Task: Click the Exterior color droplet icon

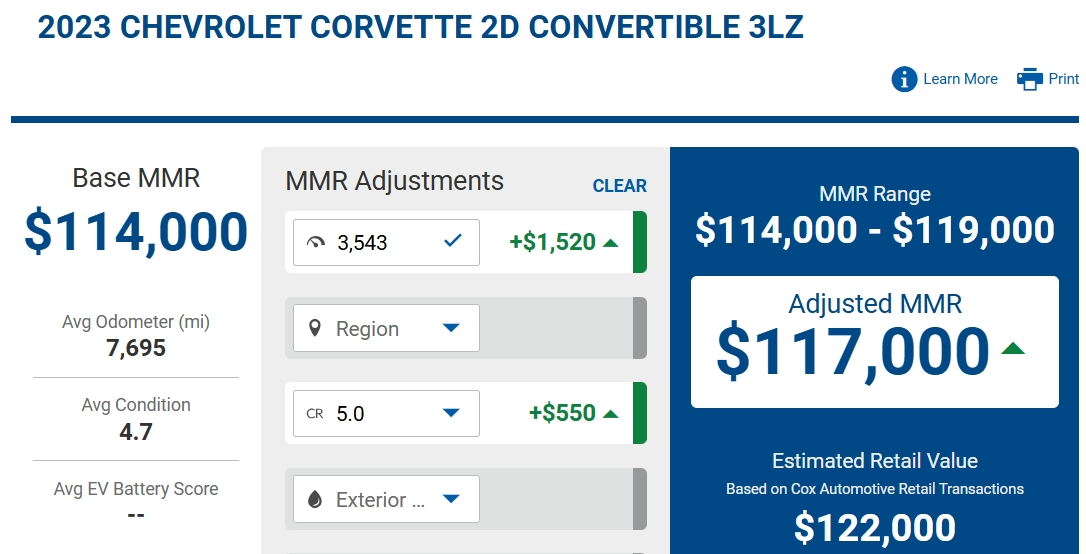Action: (314, 499)
